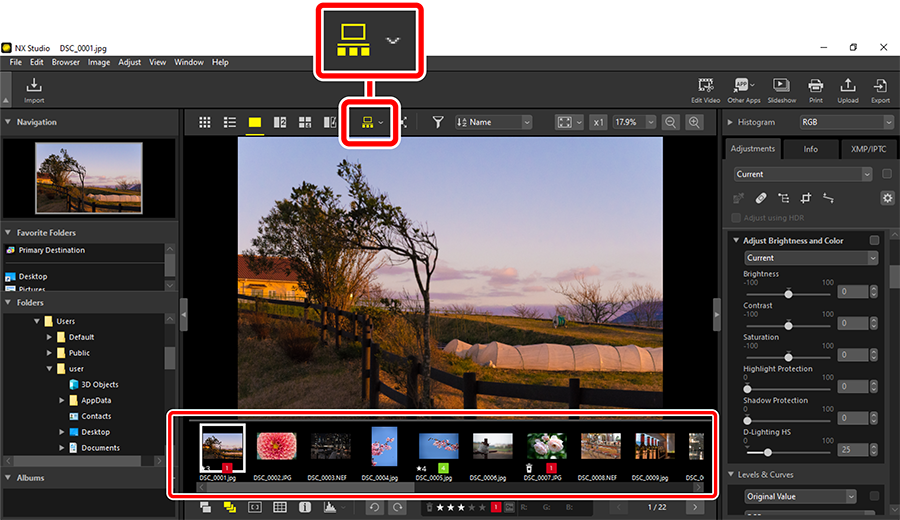
Task: Click the zoom in magnifier
Action: click(694, 122)
